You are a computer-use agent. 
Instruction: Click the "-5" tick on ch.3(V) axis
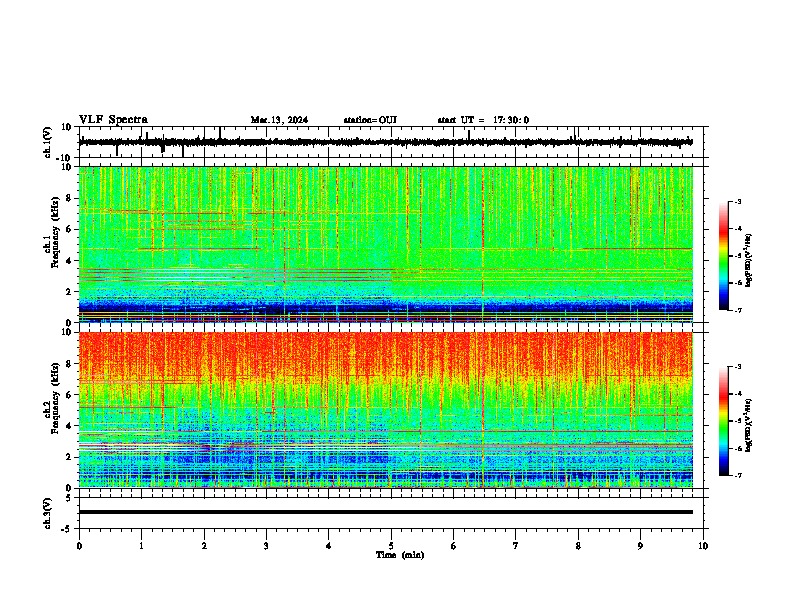click(x=66, y=529)
